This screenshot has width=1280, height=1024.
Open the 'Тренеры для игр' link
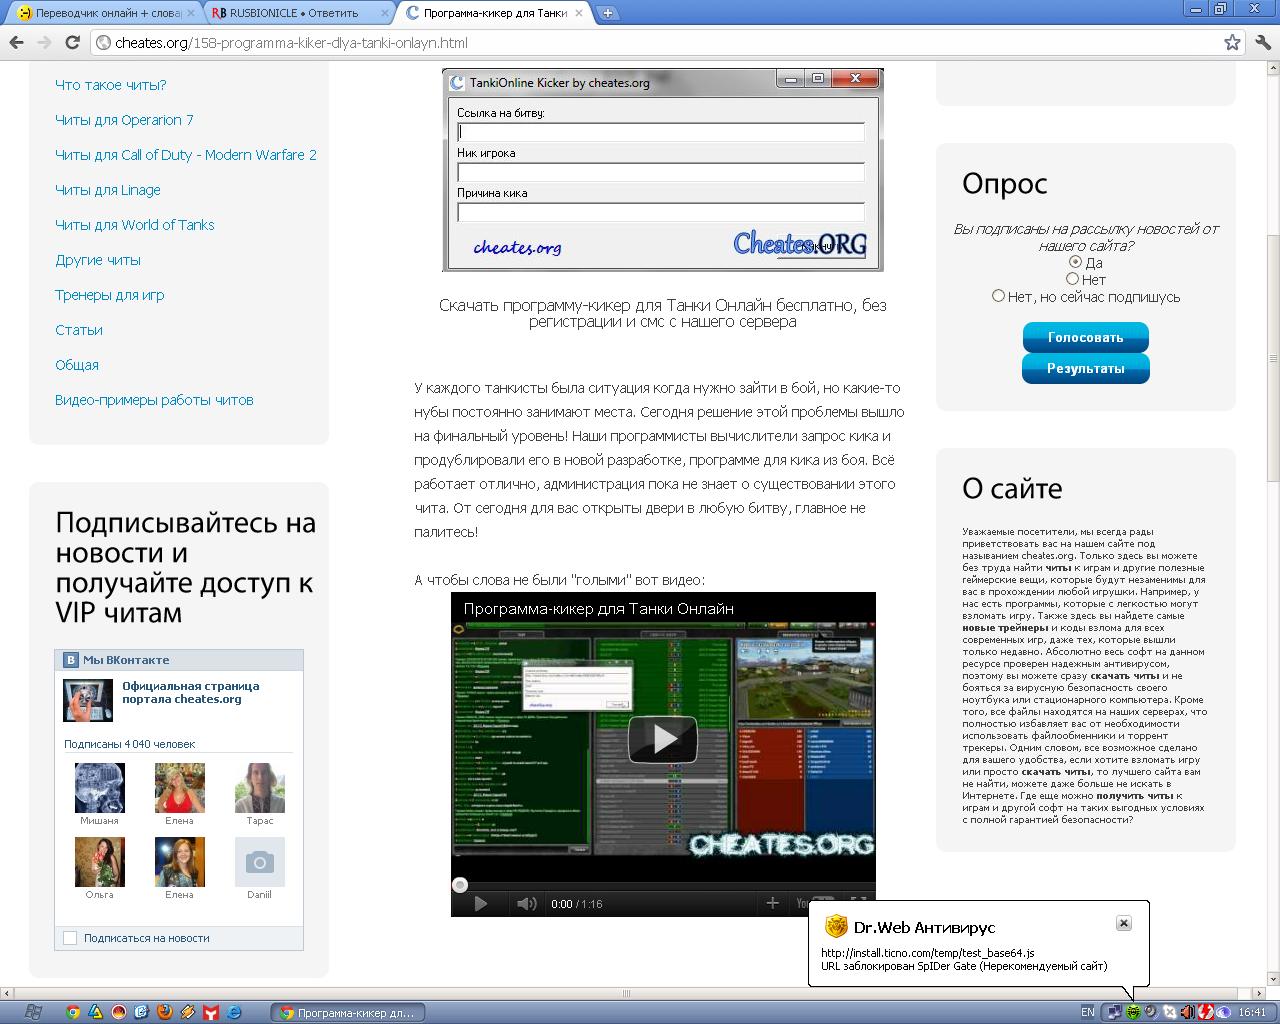(x=110, y=295)
